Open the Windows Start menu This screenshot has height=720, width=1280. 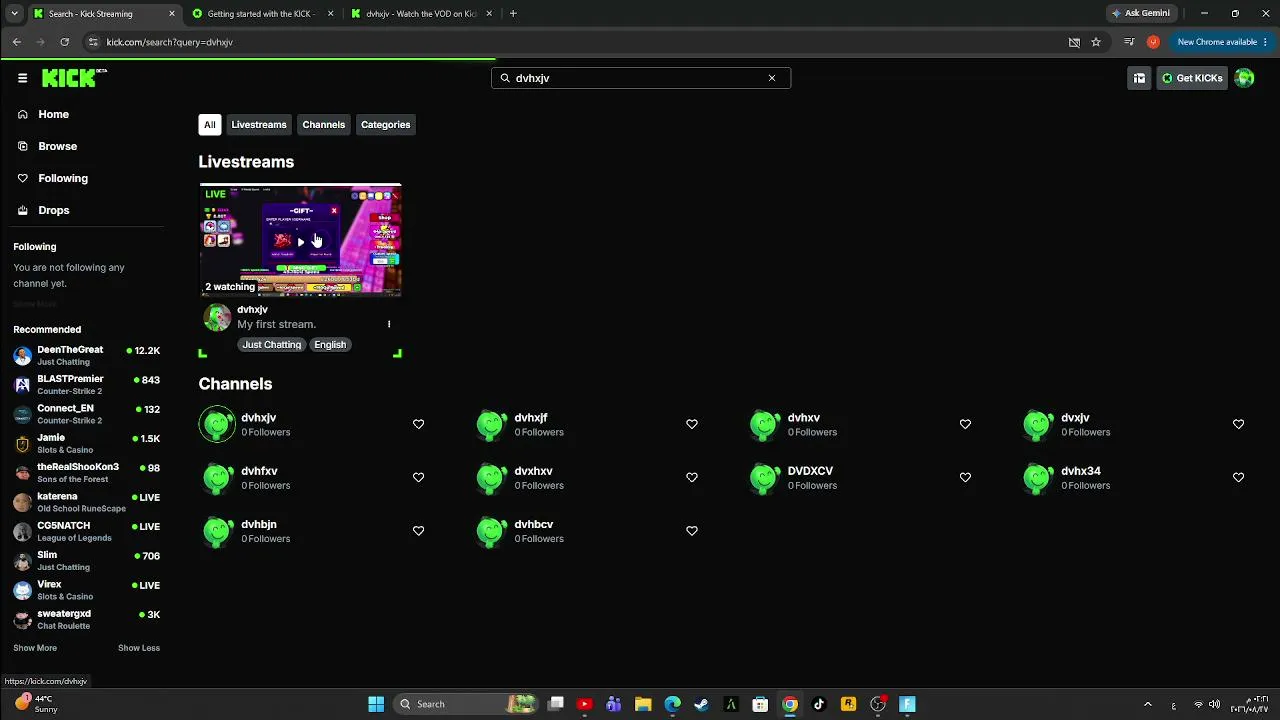pyautogui.click(x=376, y=704)
